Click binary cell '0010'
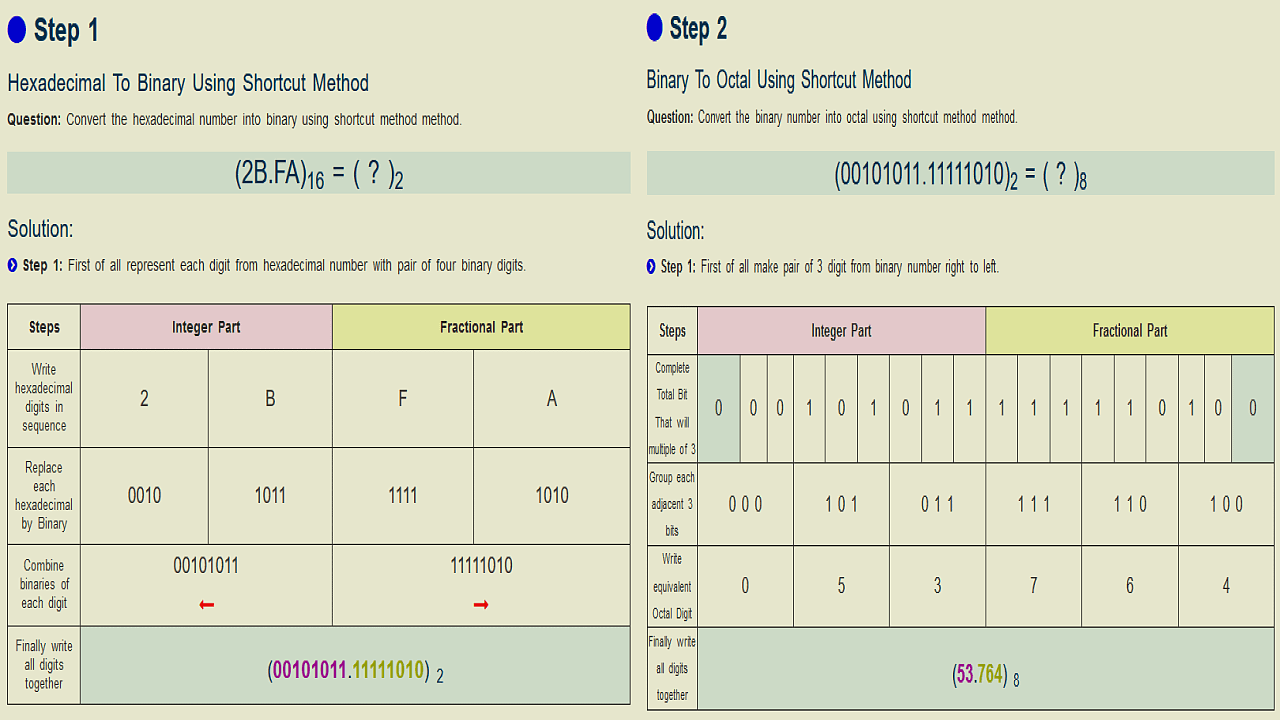The image size is (1280, 720). point(144,495)
